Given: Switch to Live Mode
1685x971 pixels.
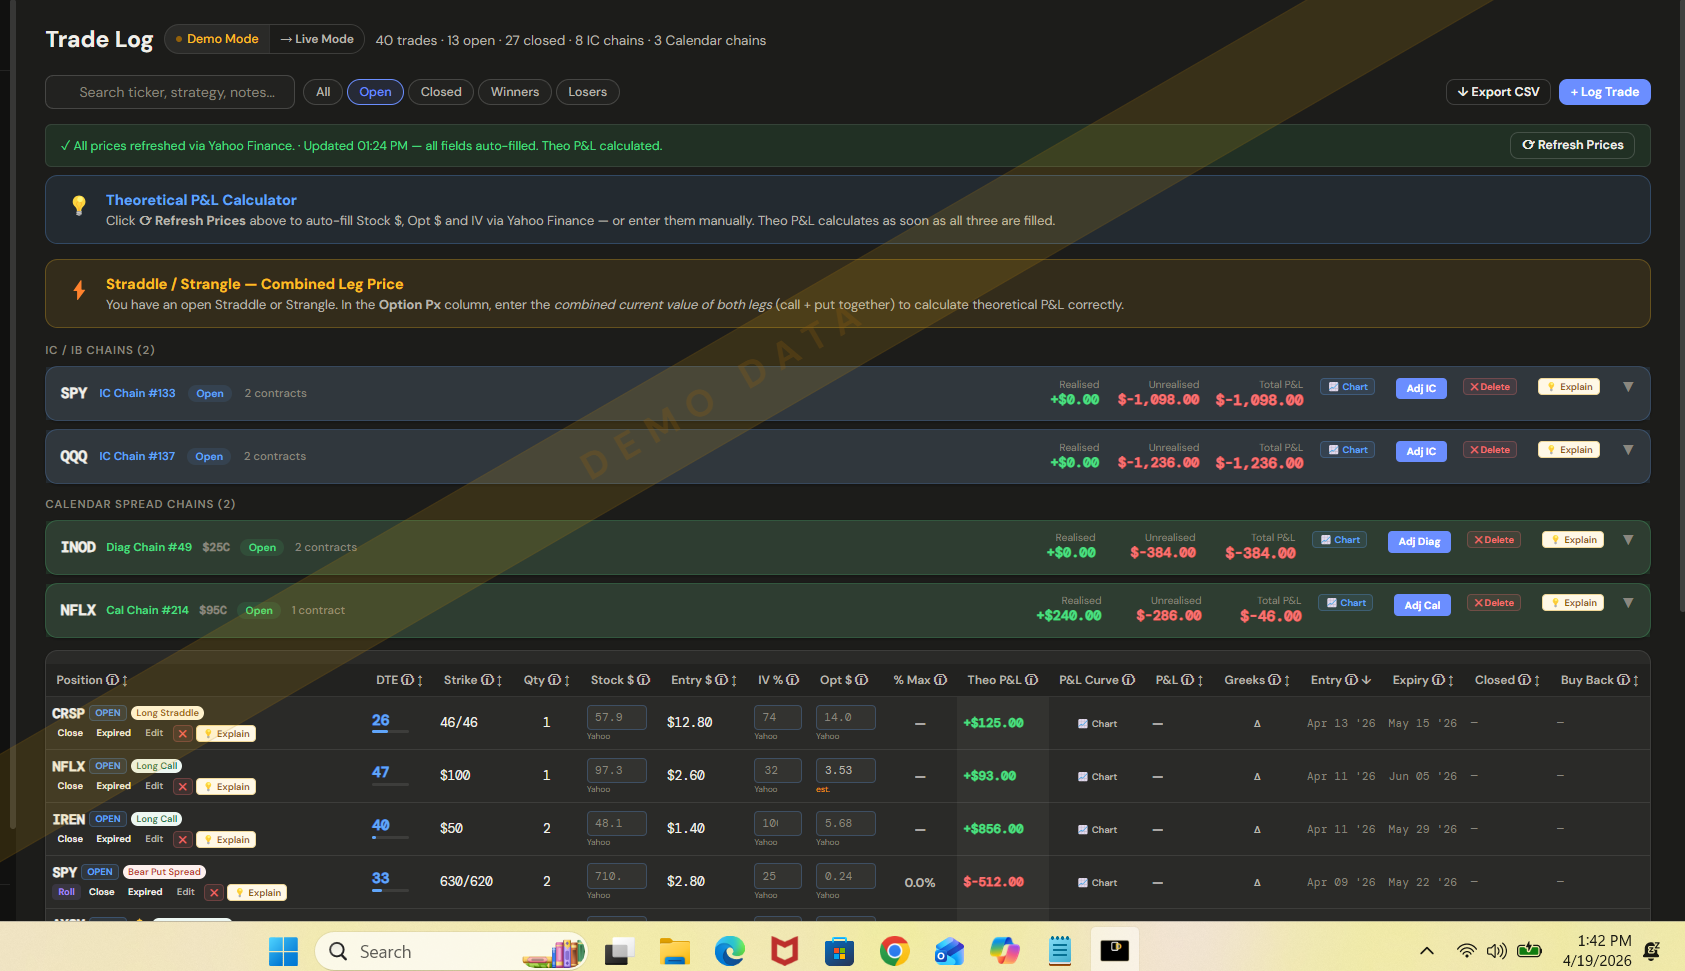Looking at the screenshot, I should tap(317, 39).
